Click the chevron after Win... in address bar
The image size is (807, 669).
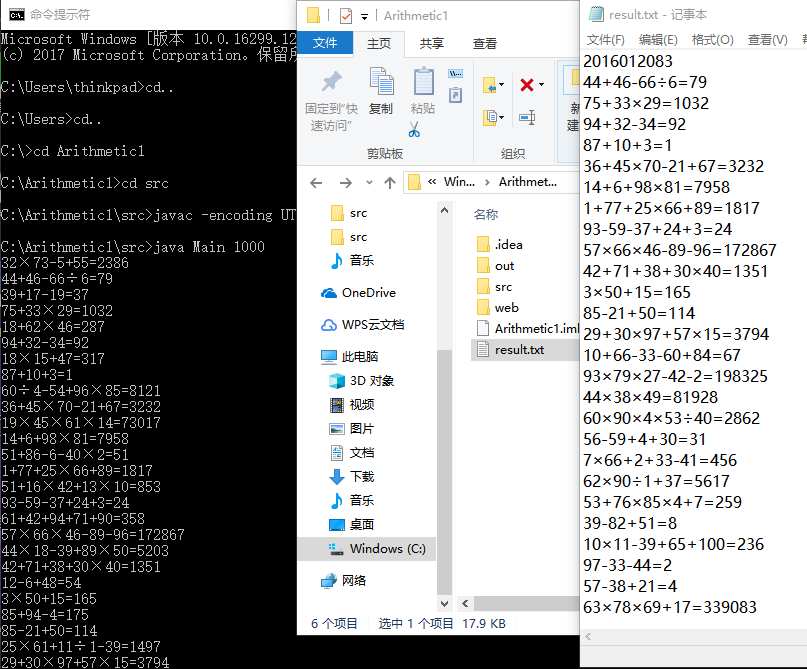(487, 182)
